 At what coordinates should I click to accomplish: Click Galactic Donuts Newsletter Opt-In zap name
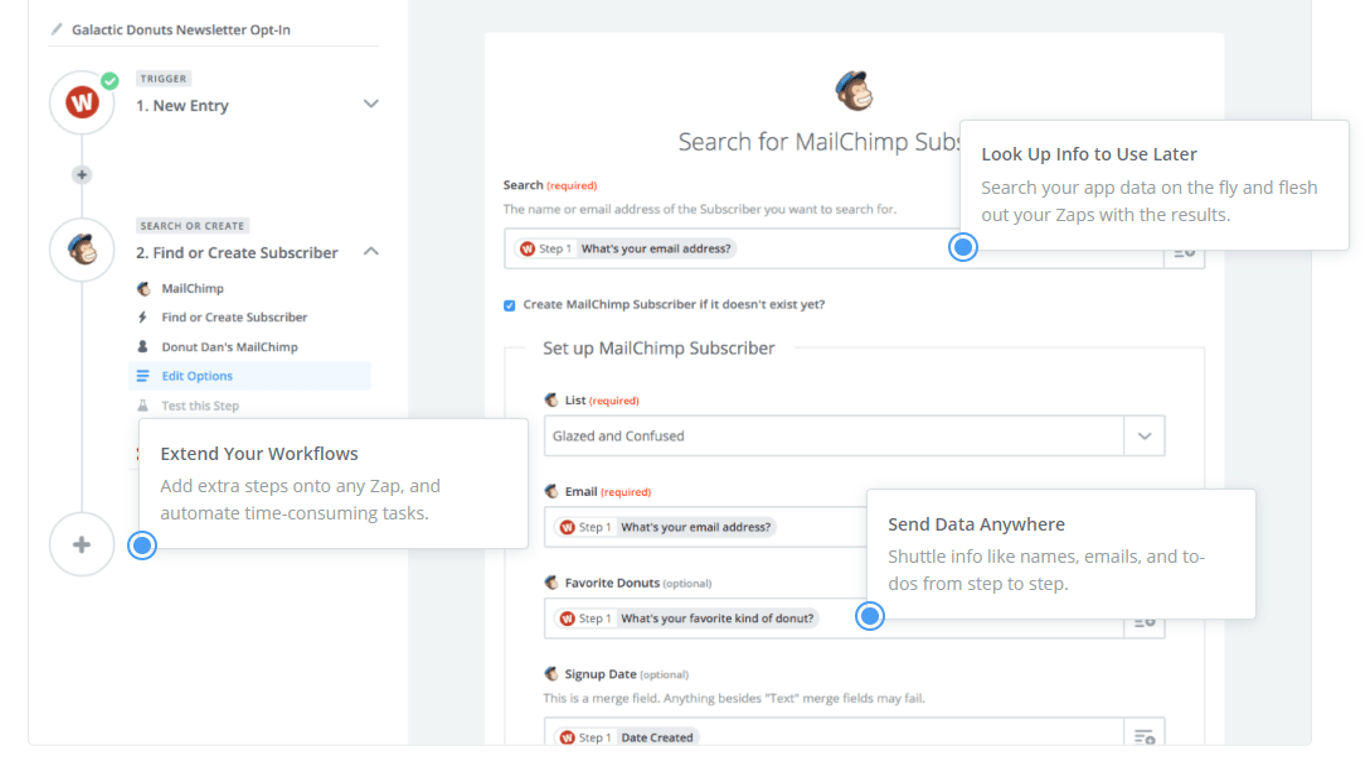[x=181, y=30]
